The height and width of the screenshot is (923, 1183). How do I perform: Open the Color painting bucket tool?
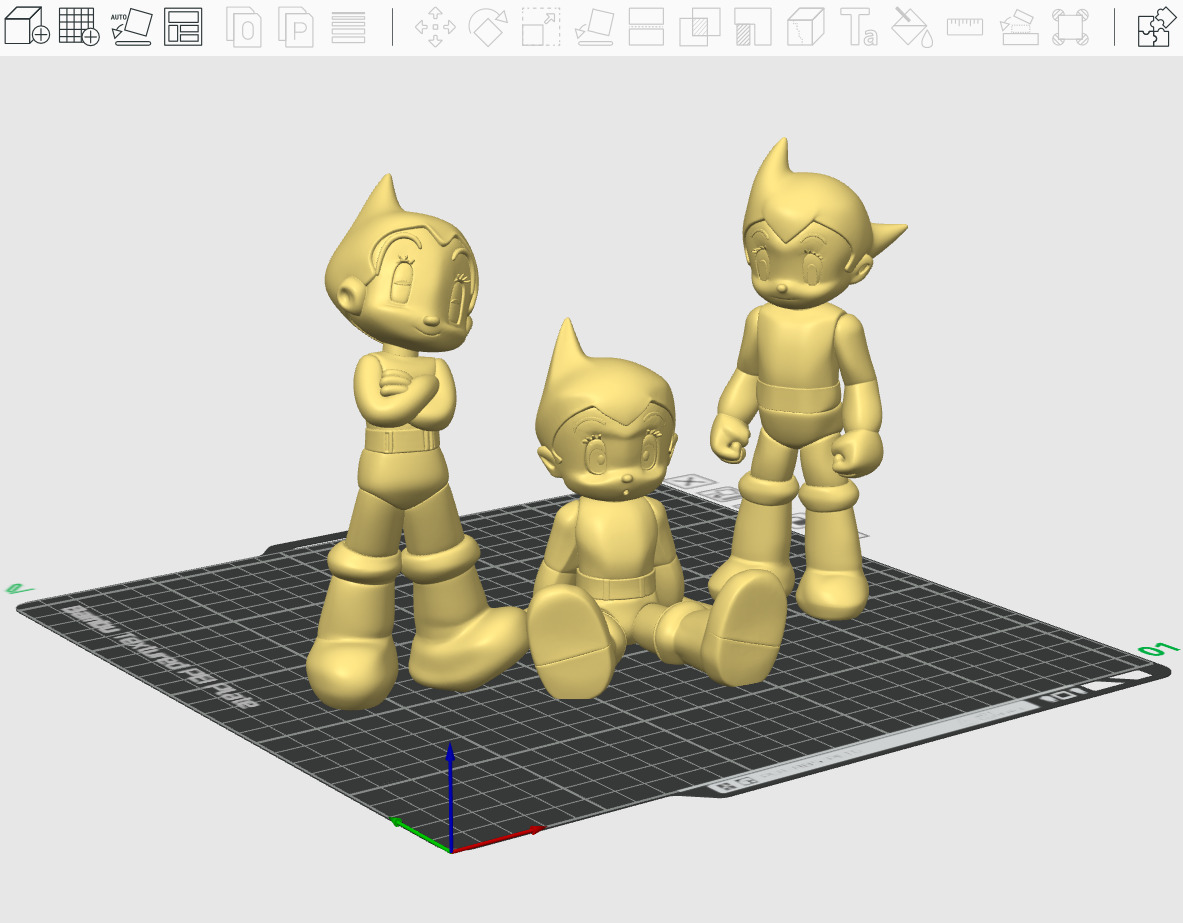click(911, 27)
